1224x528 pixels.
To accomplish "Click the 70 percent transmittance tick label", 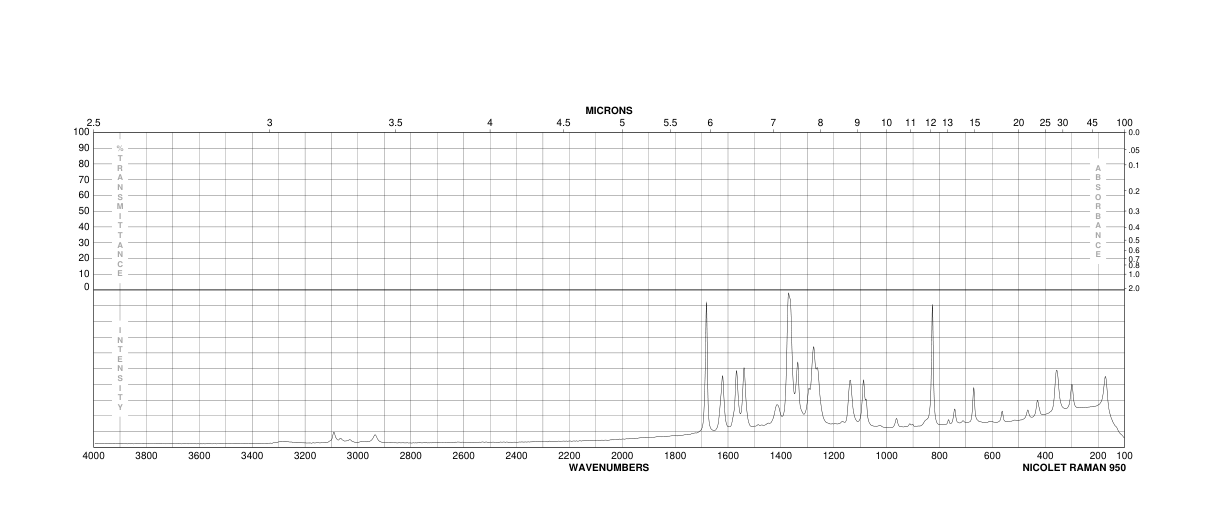I will (85, 179).
